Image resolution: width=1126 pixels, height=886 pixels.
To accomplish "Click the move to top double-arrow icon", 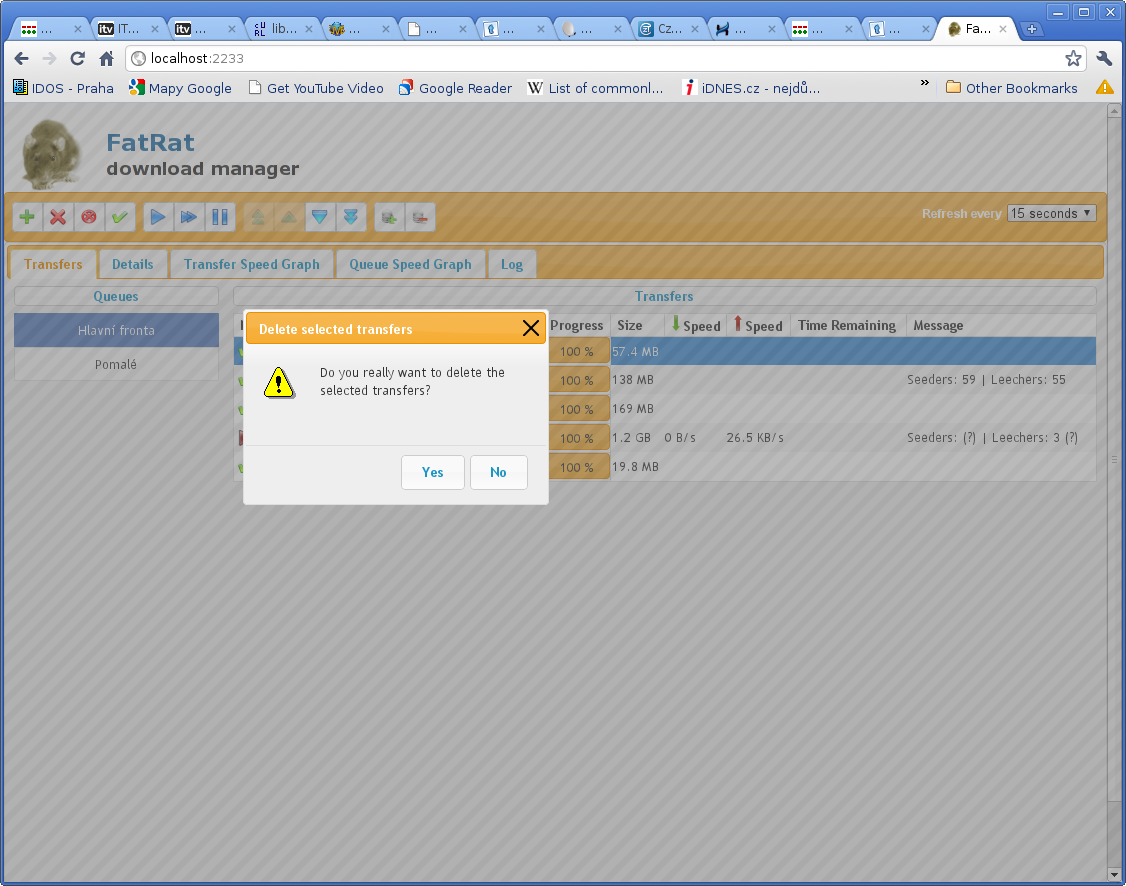I will pyautogui.click(x=258, y=217).
